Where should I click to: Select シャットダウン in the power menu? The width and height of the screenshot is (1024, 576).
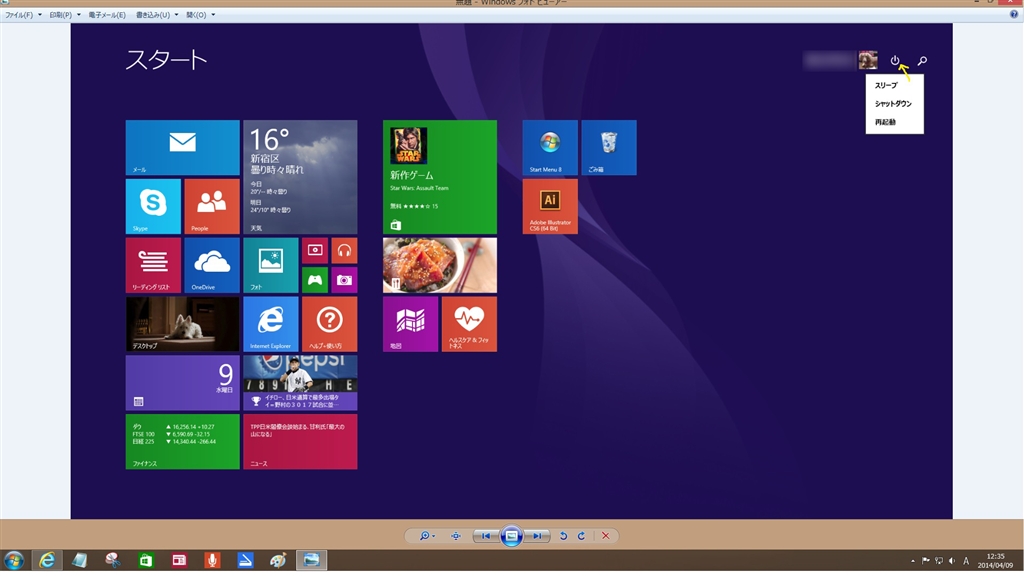(894, 103)
